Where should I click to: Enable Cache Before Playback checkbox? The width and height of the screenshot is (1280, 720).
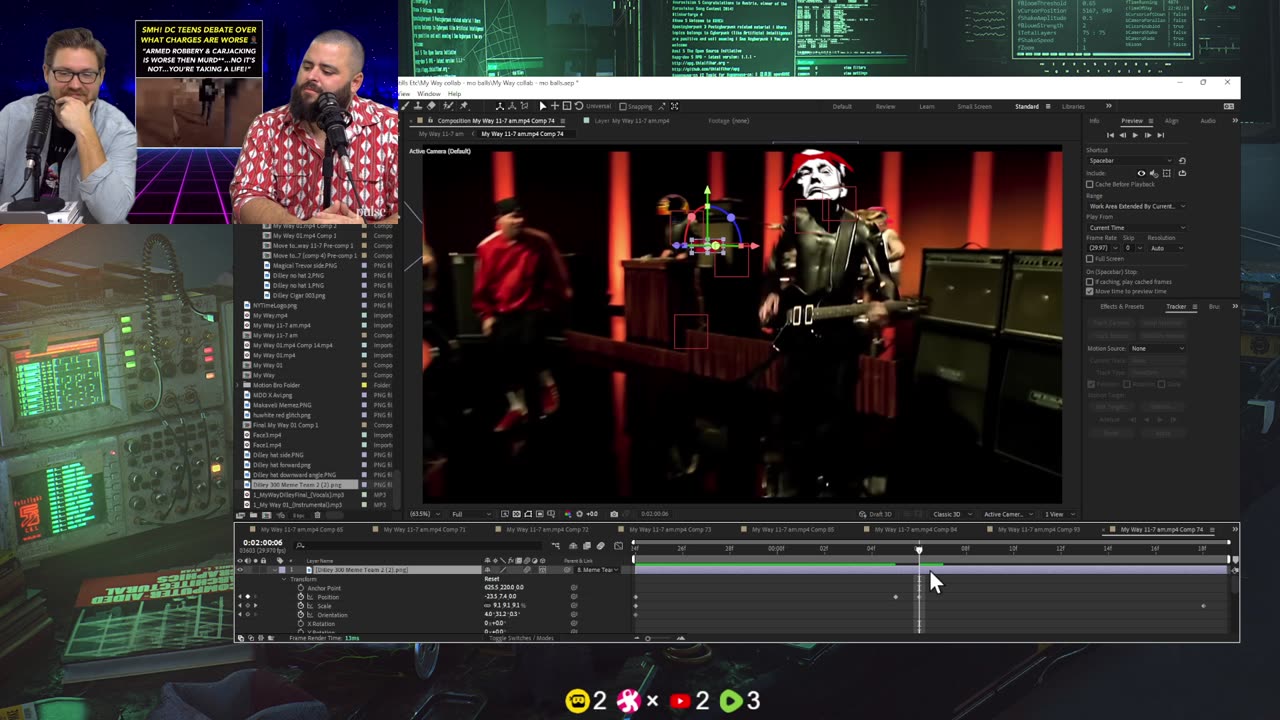(1089, 184)
